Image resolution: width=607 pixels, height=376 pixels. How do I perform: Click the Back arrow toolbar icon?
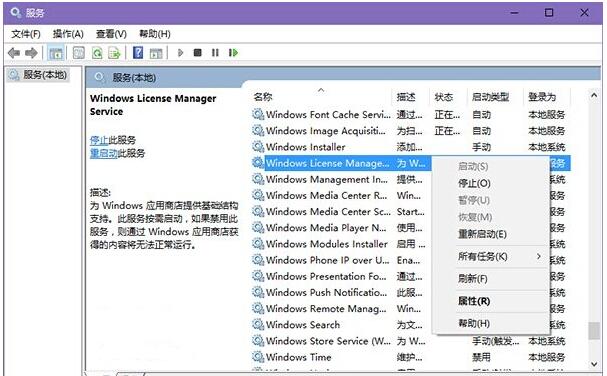14,53
